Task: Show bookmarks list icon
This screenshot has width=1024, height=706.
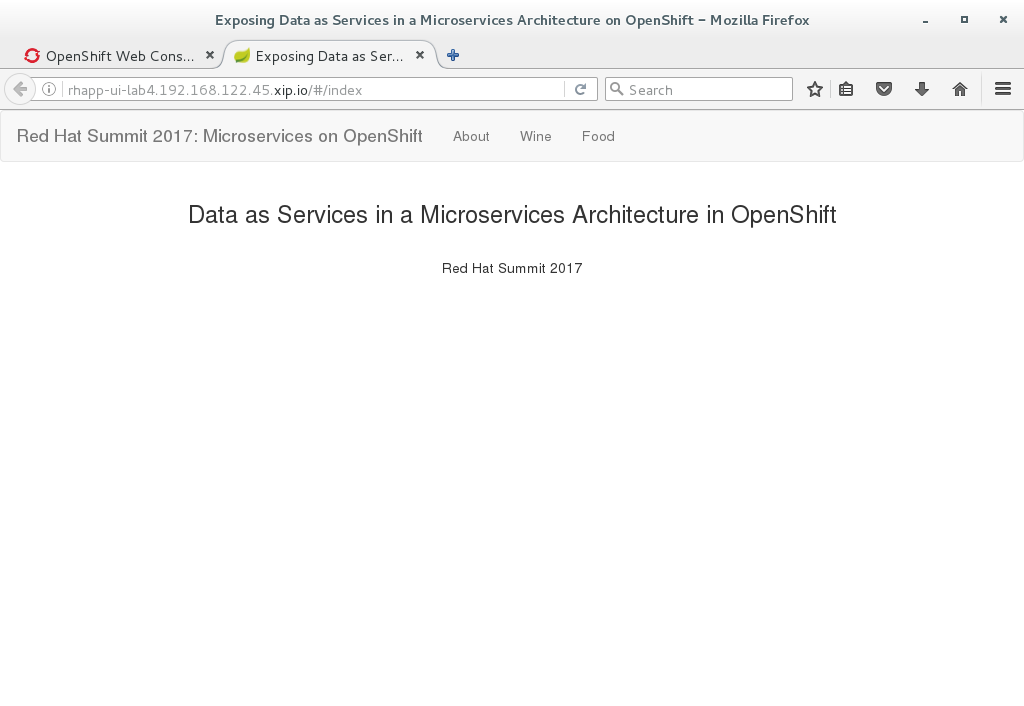Action: pyautogui.click(x=846, y=89)
